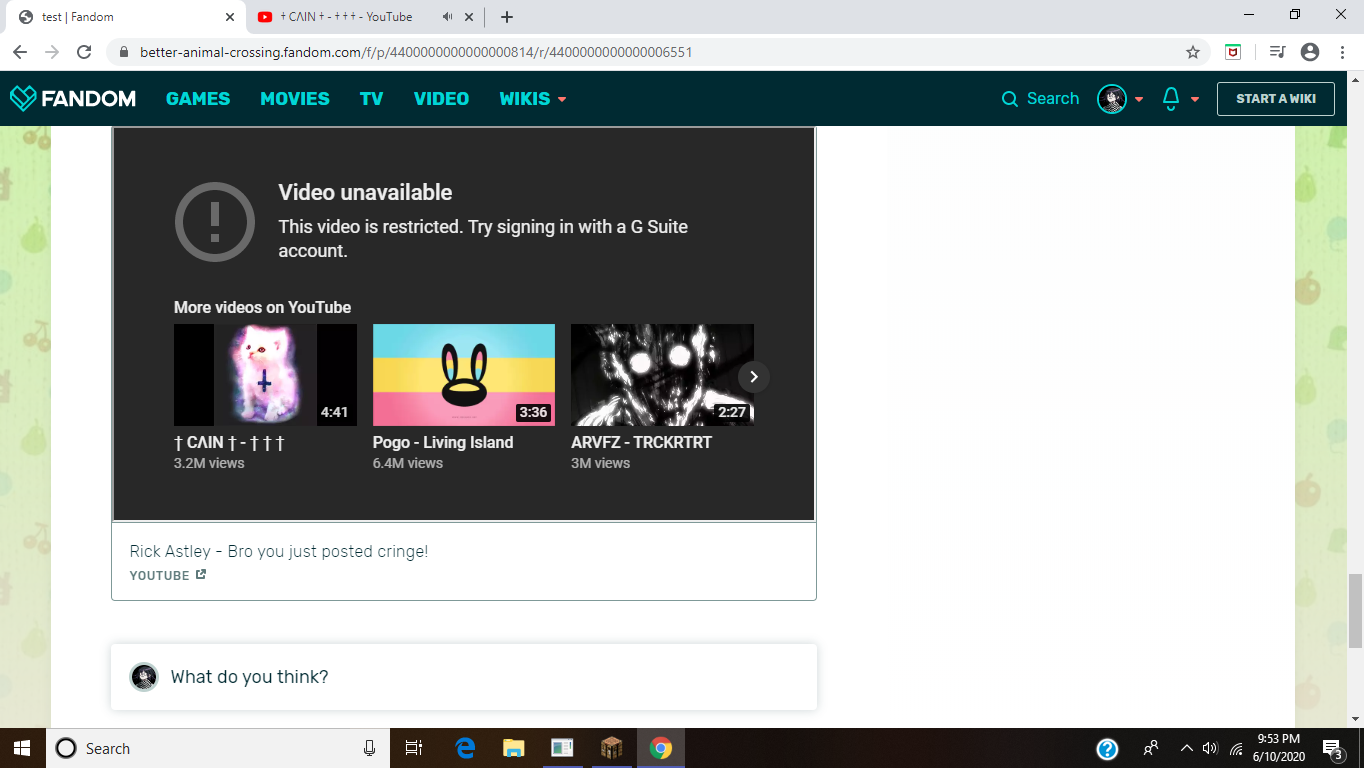
Task: Click the reply box user avatar
Action: (144, 677)
